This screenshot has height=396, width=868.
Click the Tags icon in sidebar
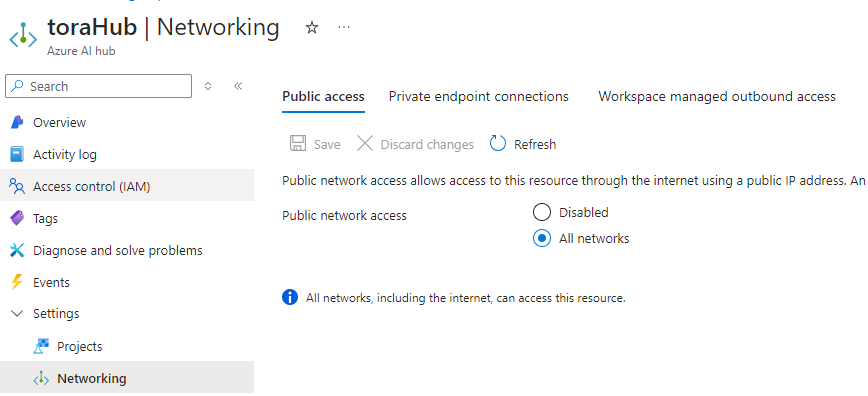17,218
